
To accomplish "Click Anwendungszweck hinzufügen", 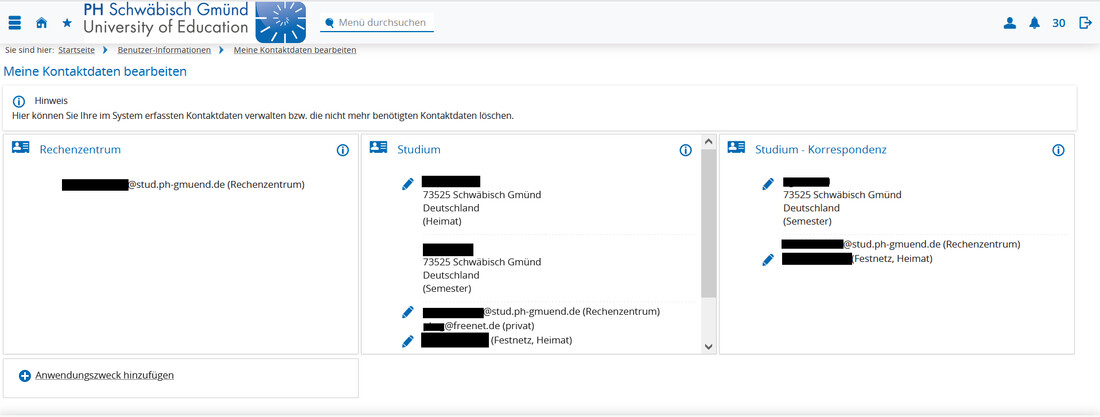I will [x=104, y=375].
